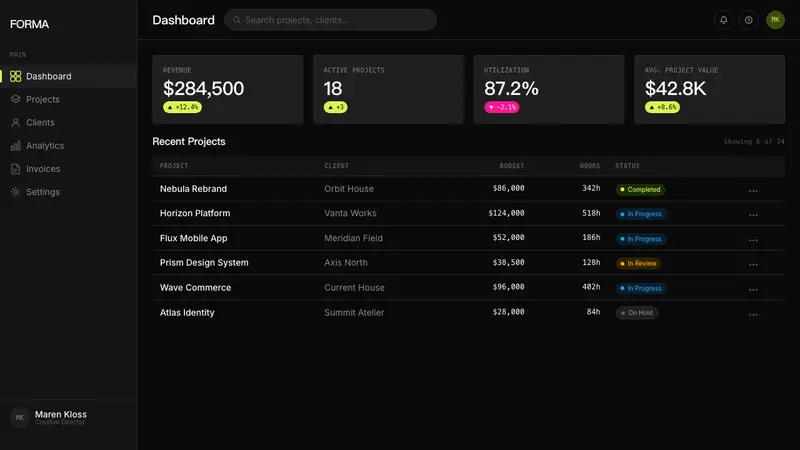
Task: Open more options for Flux Mobile App
Action: click(x=753, y=239)
